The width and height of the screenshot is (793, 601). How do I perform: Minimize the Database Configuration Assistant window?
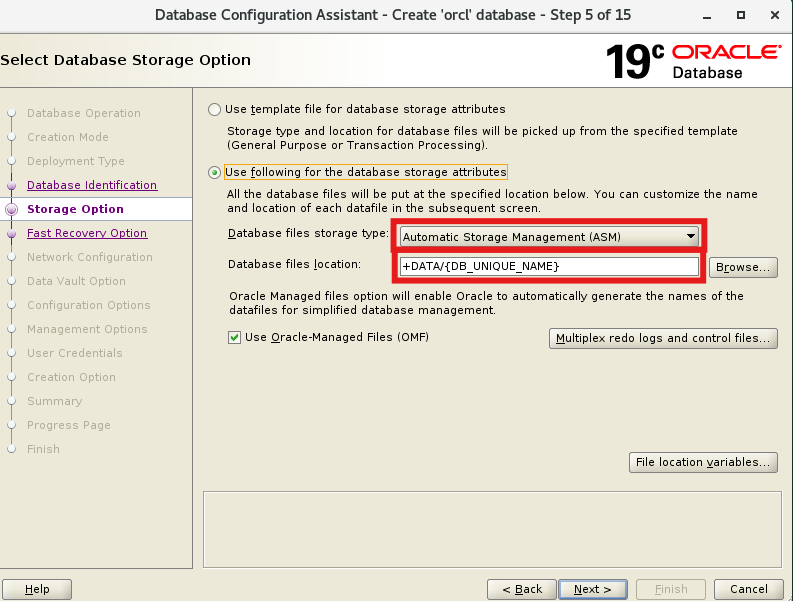[707, 16]
